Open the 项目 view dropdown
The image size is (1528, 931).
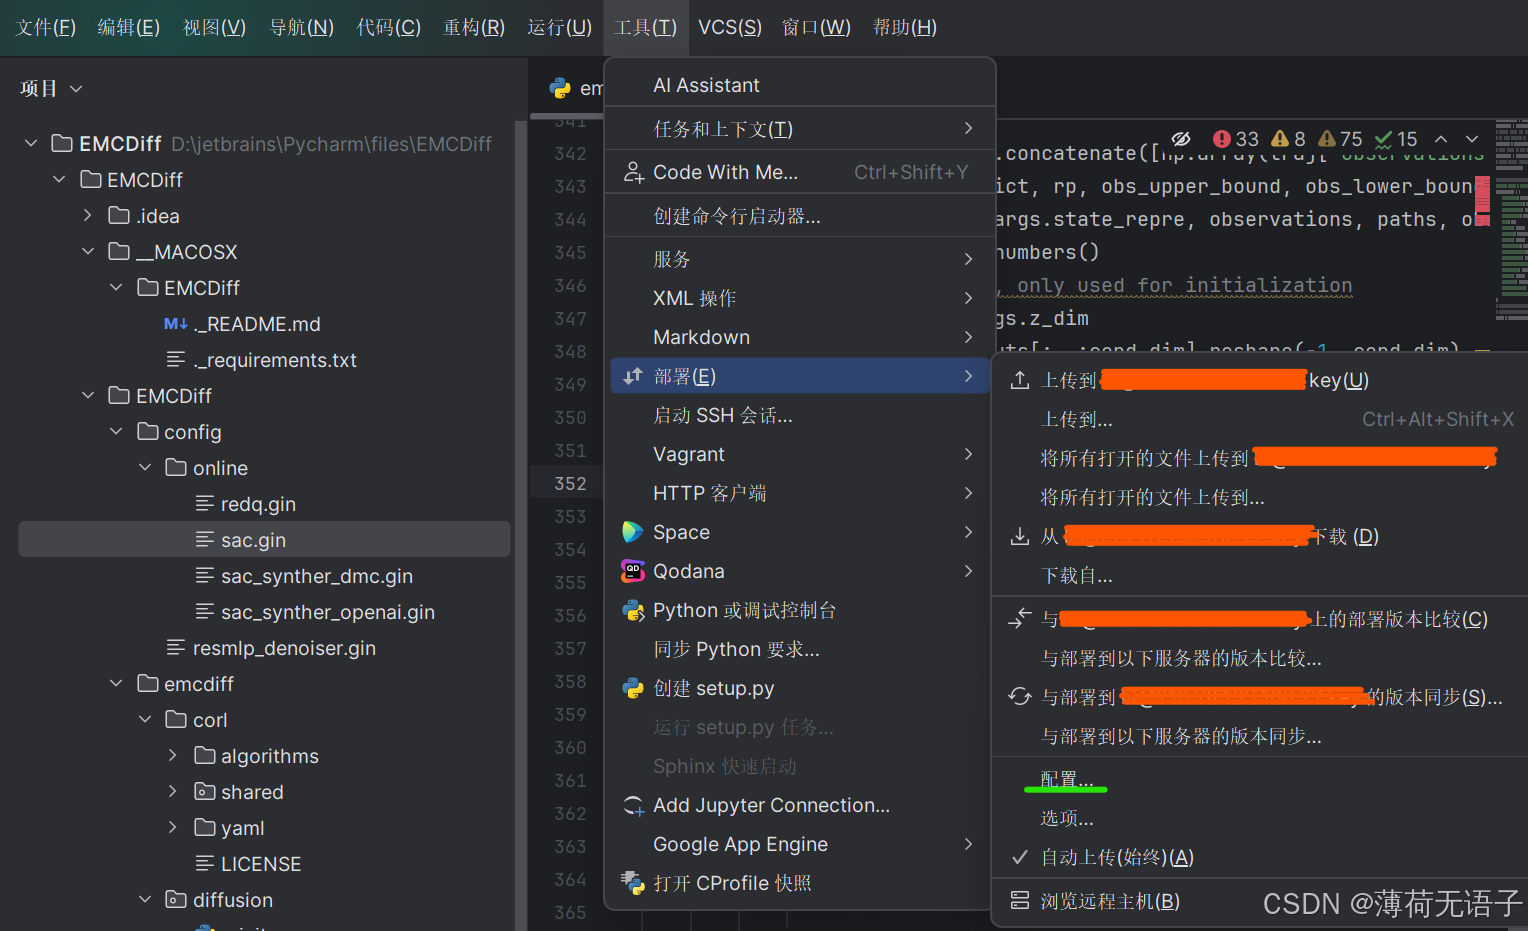(51, 89)
